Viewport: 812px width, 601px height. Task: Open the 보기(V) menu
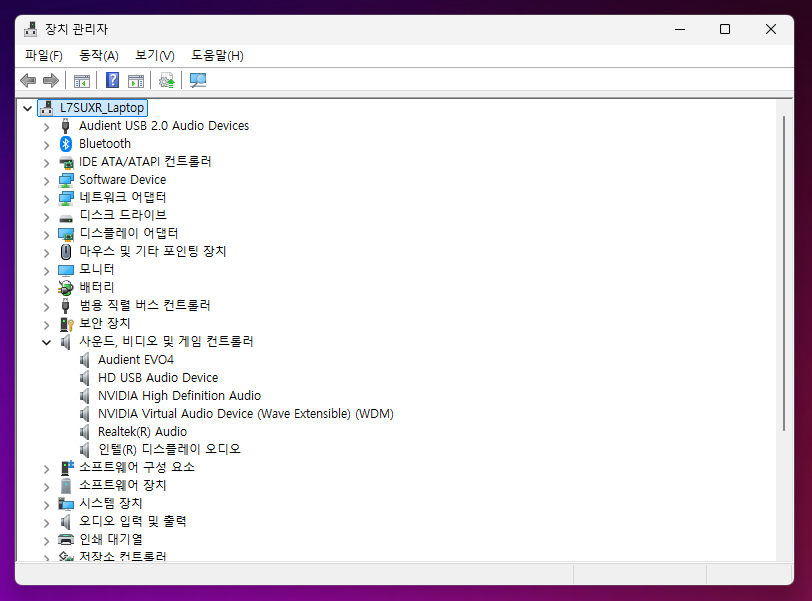point(154,55)
